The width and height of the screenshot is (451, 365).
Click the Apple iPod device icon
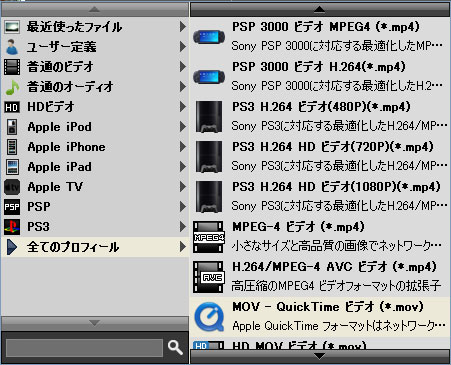tap(12, 127)
